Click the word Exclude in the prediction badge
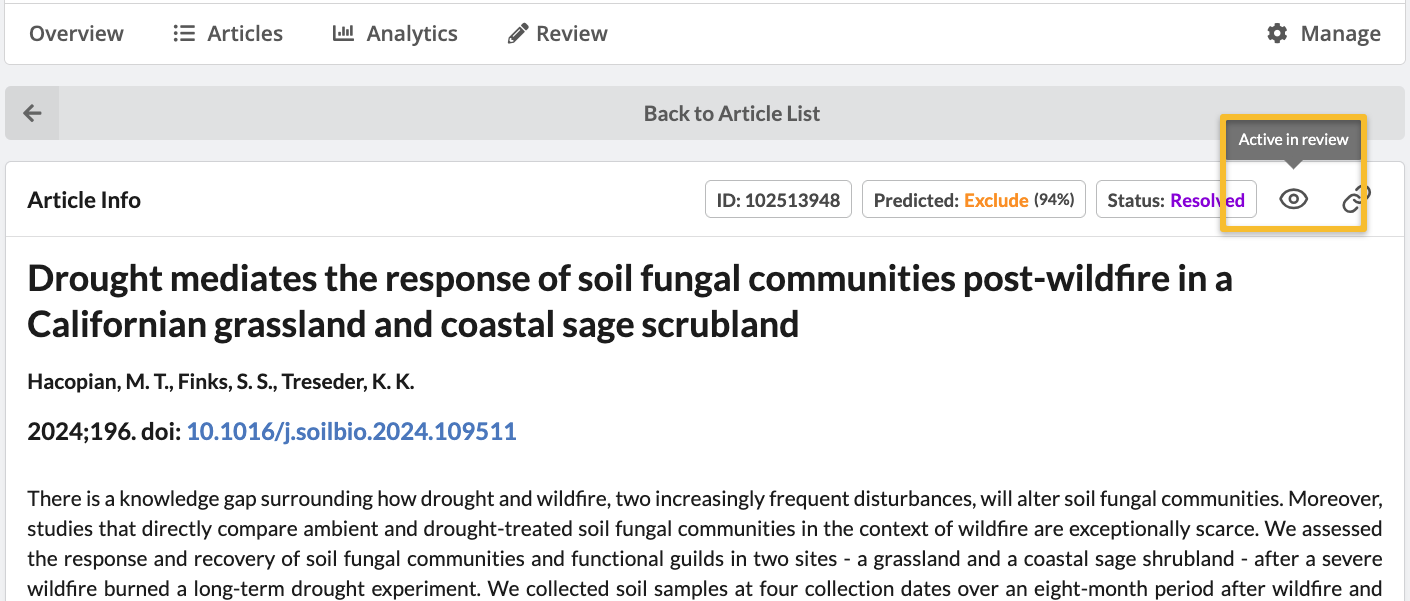The image size is (1410, 601). point(996,200)
